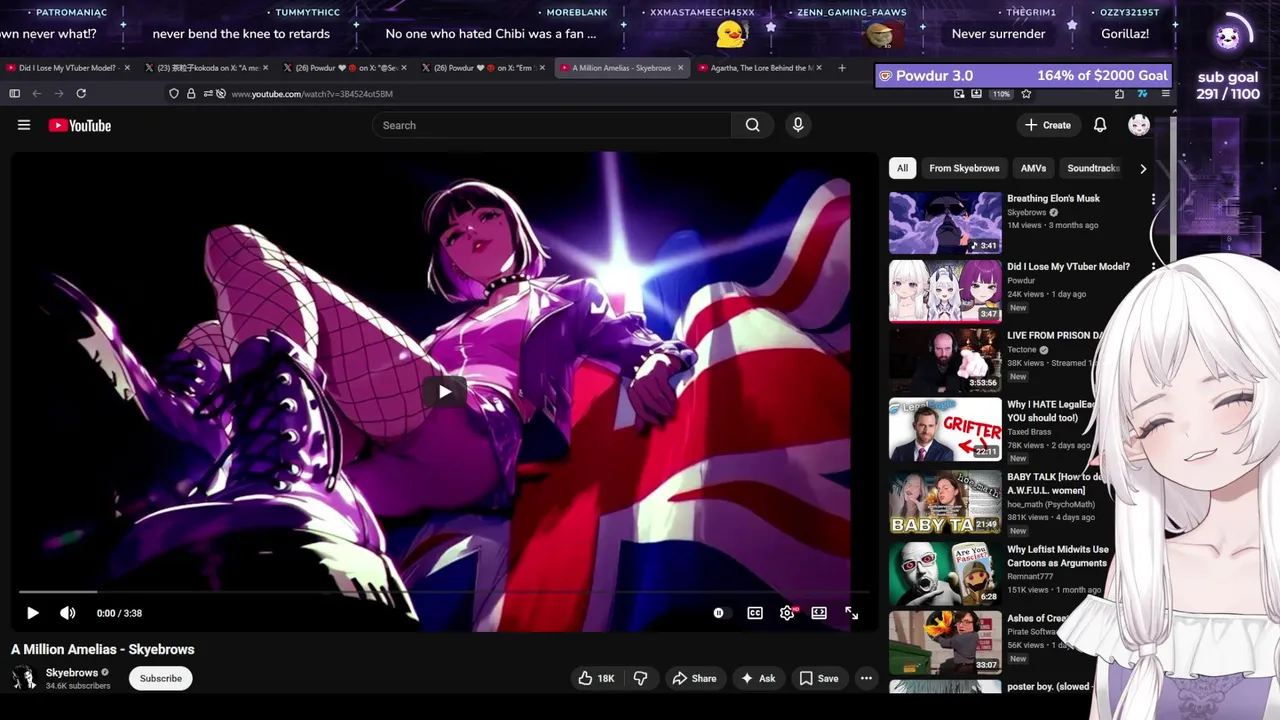Image resolution: width=1280 pixels, height=720 pixels.
Task: Open the YouTube hamburger guide menu
Action: 24,125
